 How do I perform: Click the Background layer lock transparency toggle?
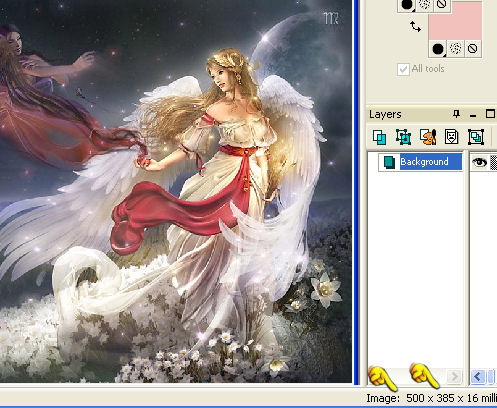click(x=494, y=163)
